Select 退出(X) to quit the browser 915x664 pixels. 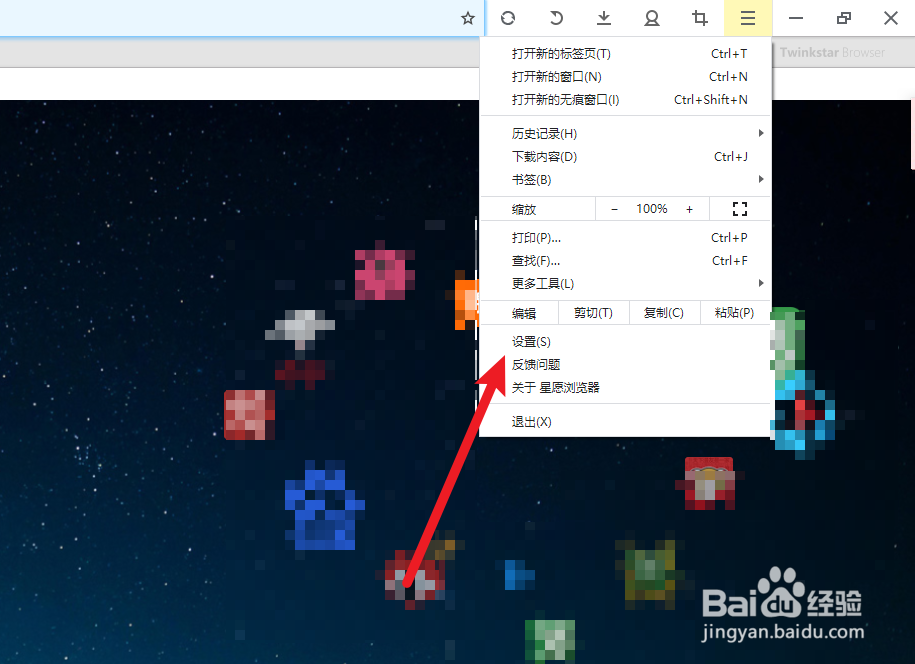531,421
